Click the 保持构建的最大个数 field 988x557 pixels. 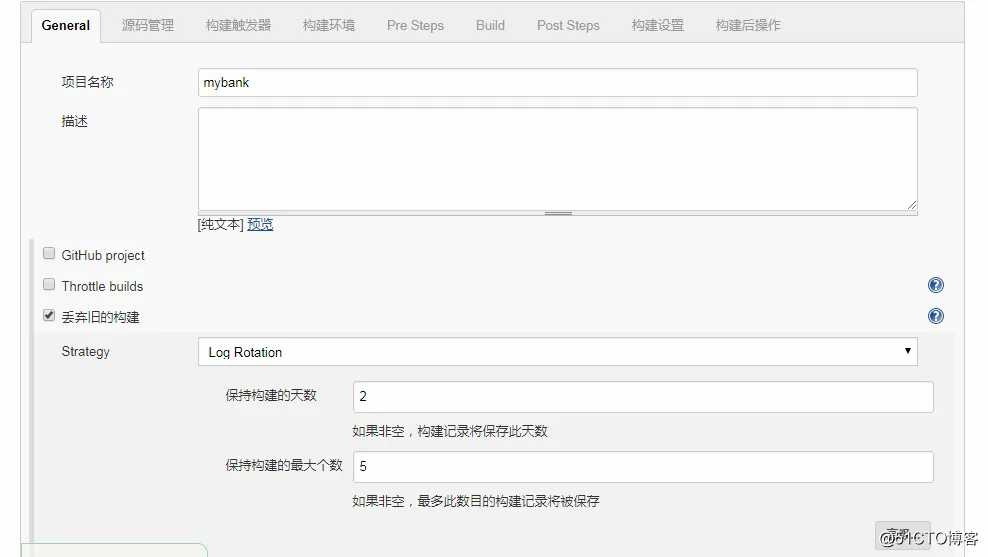[x=643, y=467]
